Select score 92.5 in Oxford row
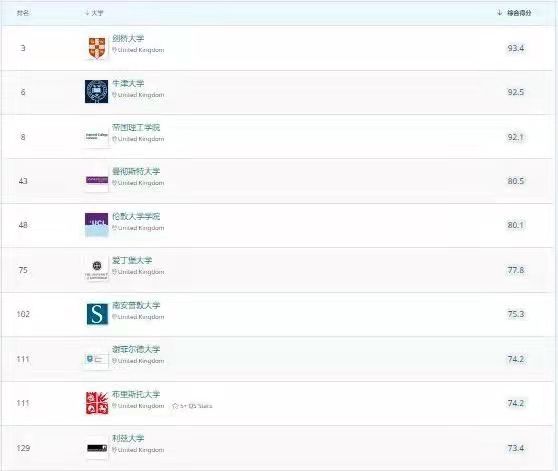The image size is (558, 471). pyautogui.click(x=516, y=92)
